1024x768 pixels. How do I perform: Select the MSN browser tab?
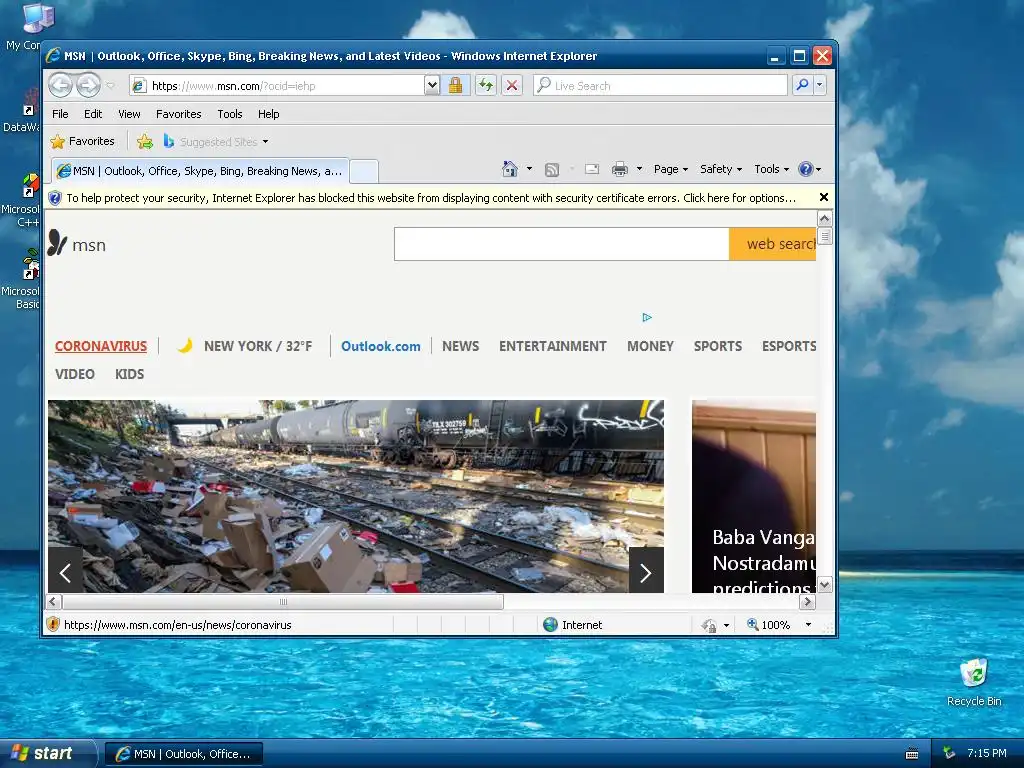[x=199, y=171]
